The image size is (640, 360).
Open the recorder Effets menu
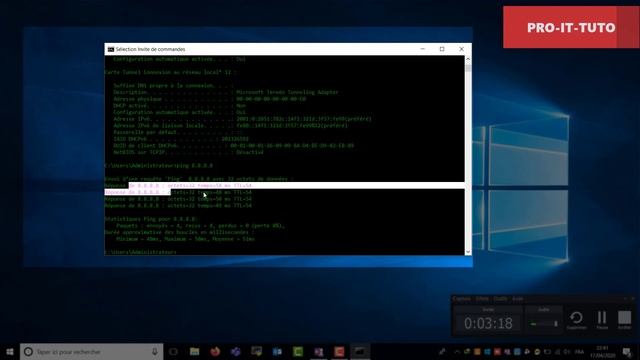point(482,299)
